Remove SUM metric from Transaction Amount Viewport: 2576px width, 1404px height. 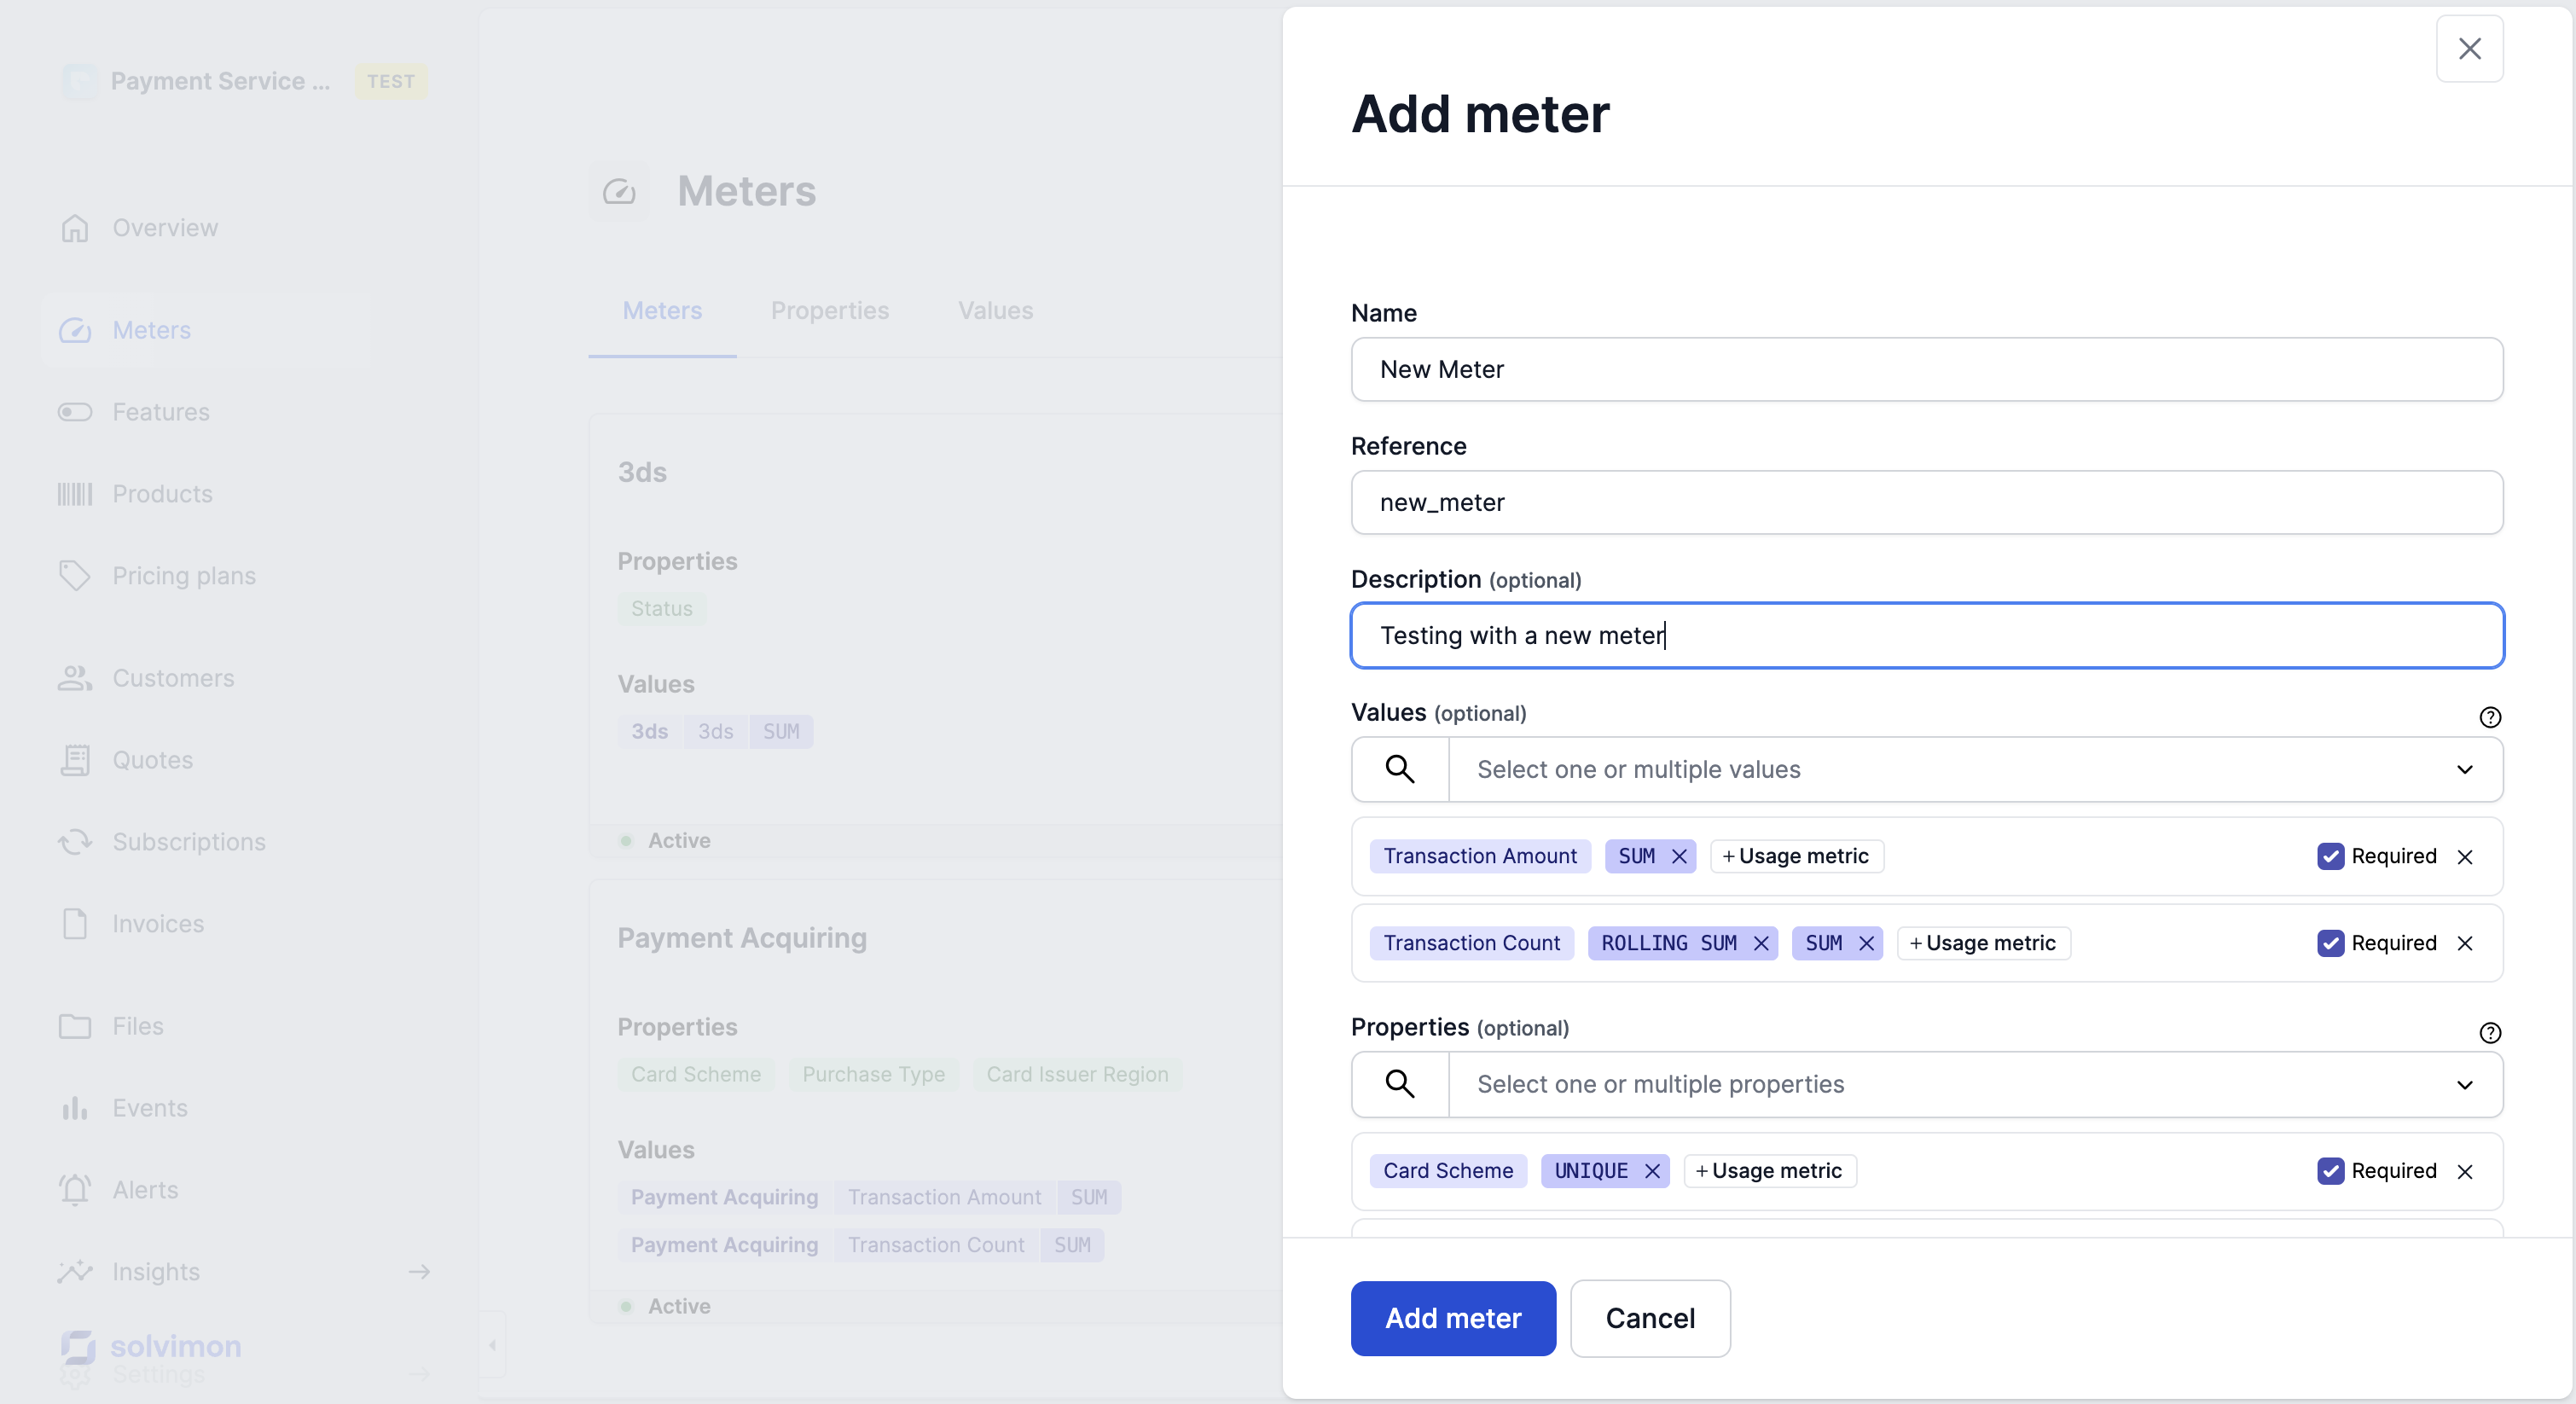1679,856
